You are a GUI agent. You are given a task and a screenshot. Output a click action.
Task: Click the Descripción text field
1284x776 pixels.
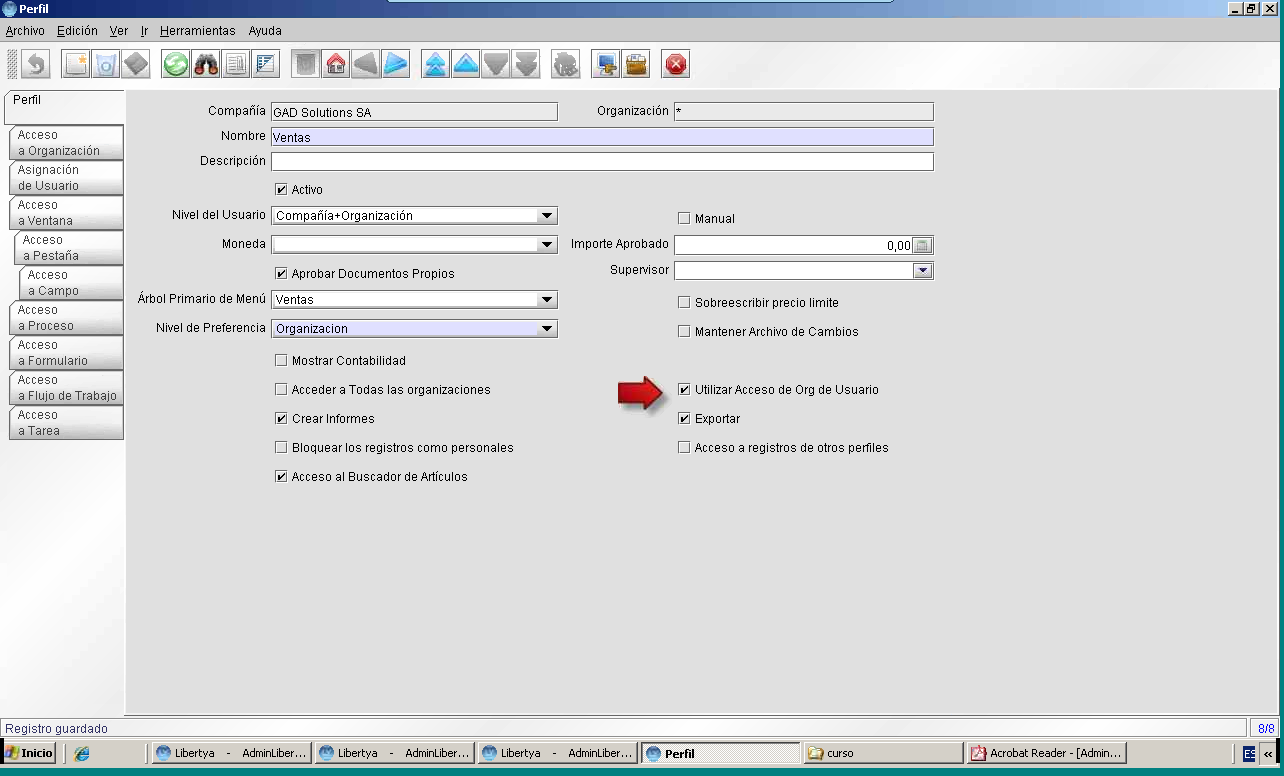[602, 162]
